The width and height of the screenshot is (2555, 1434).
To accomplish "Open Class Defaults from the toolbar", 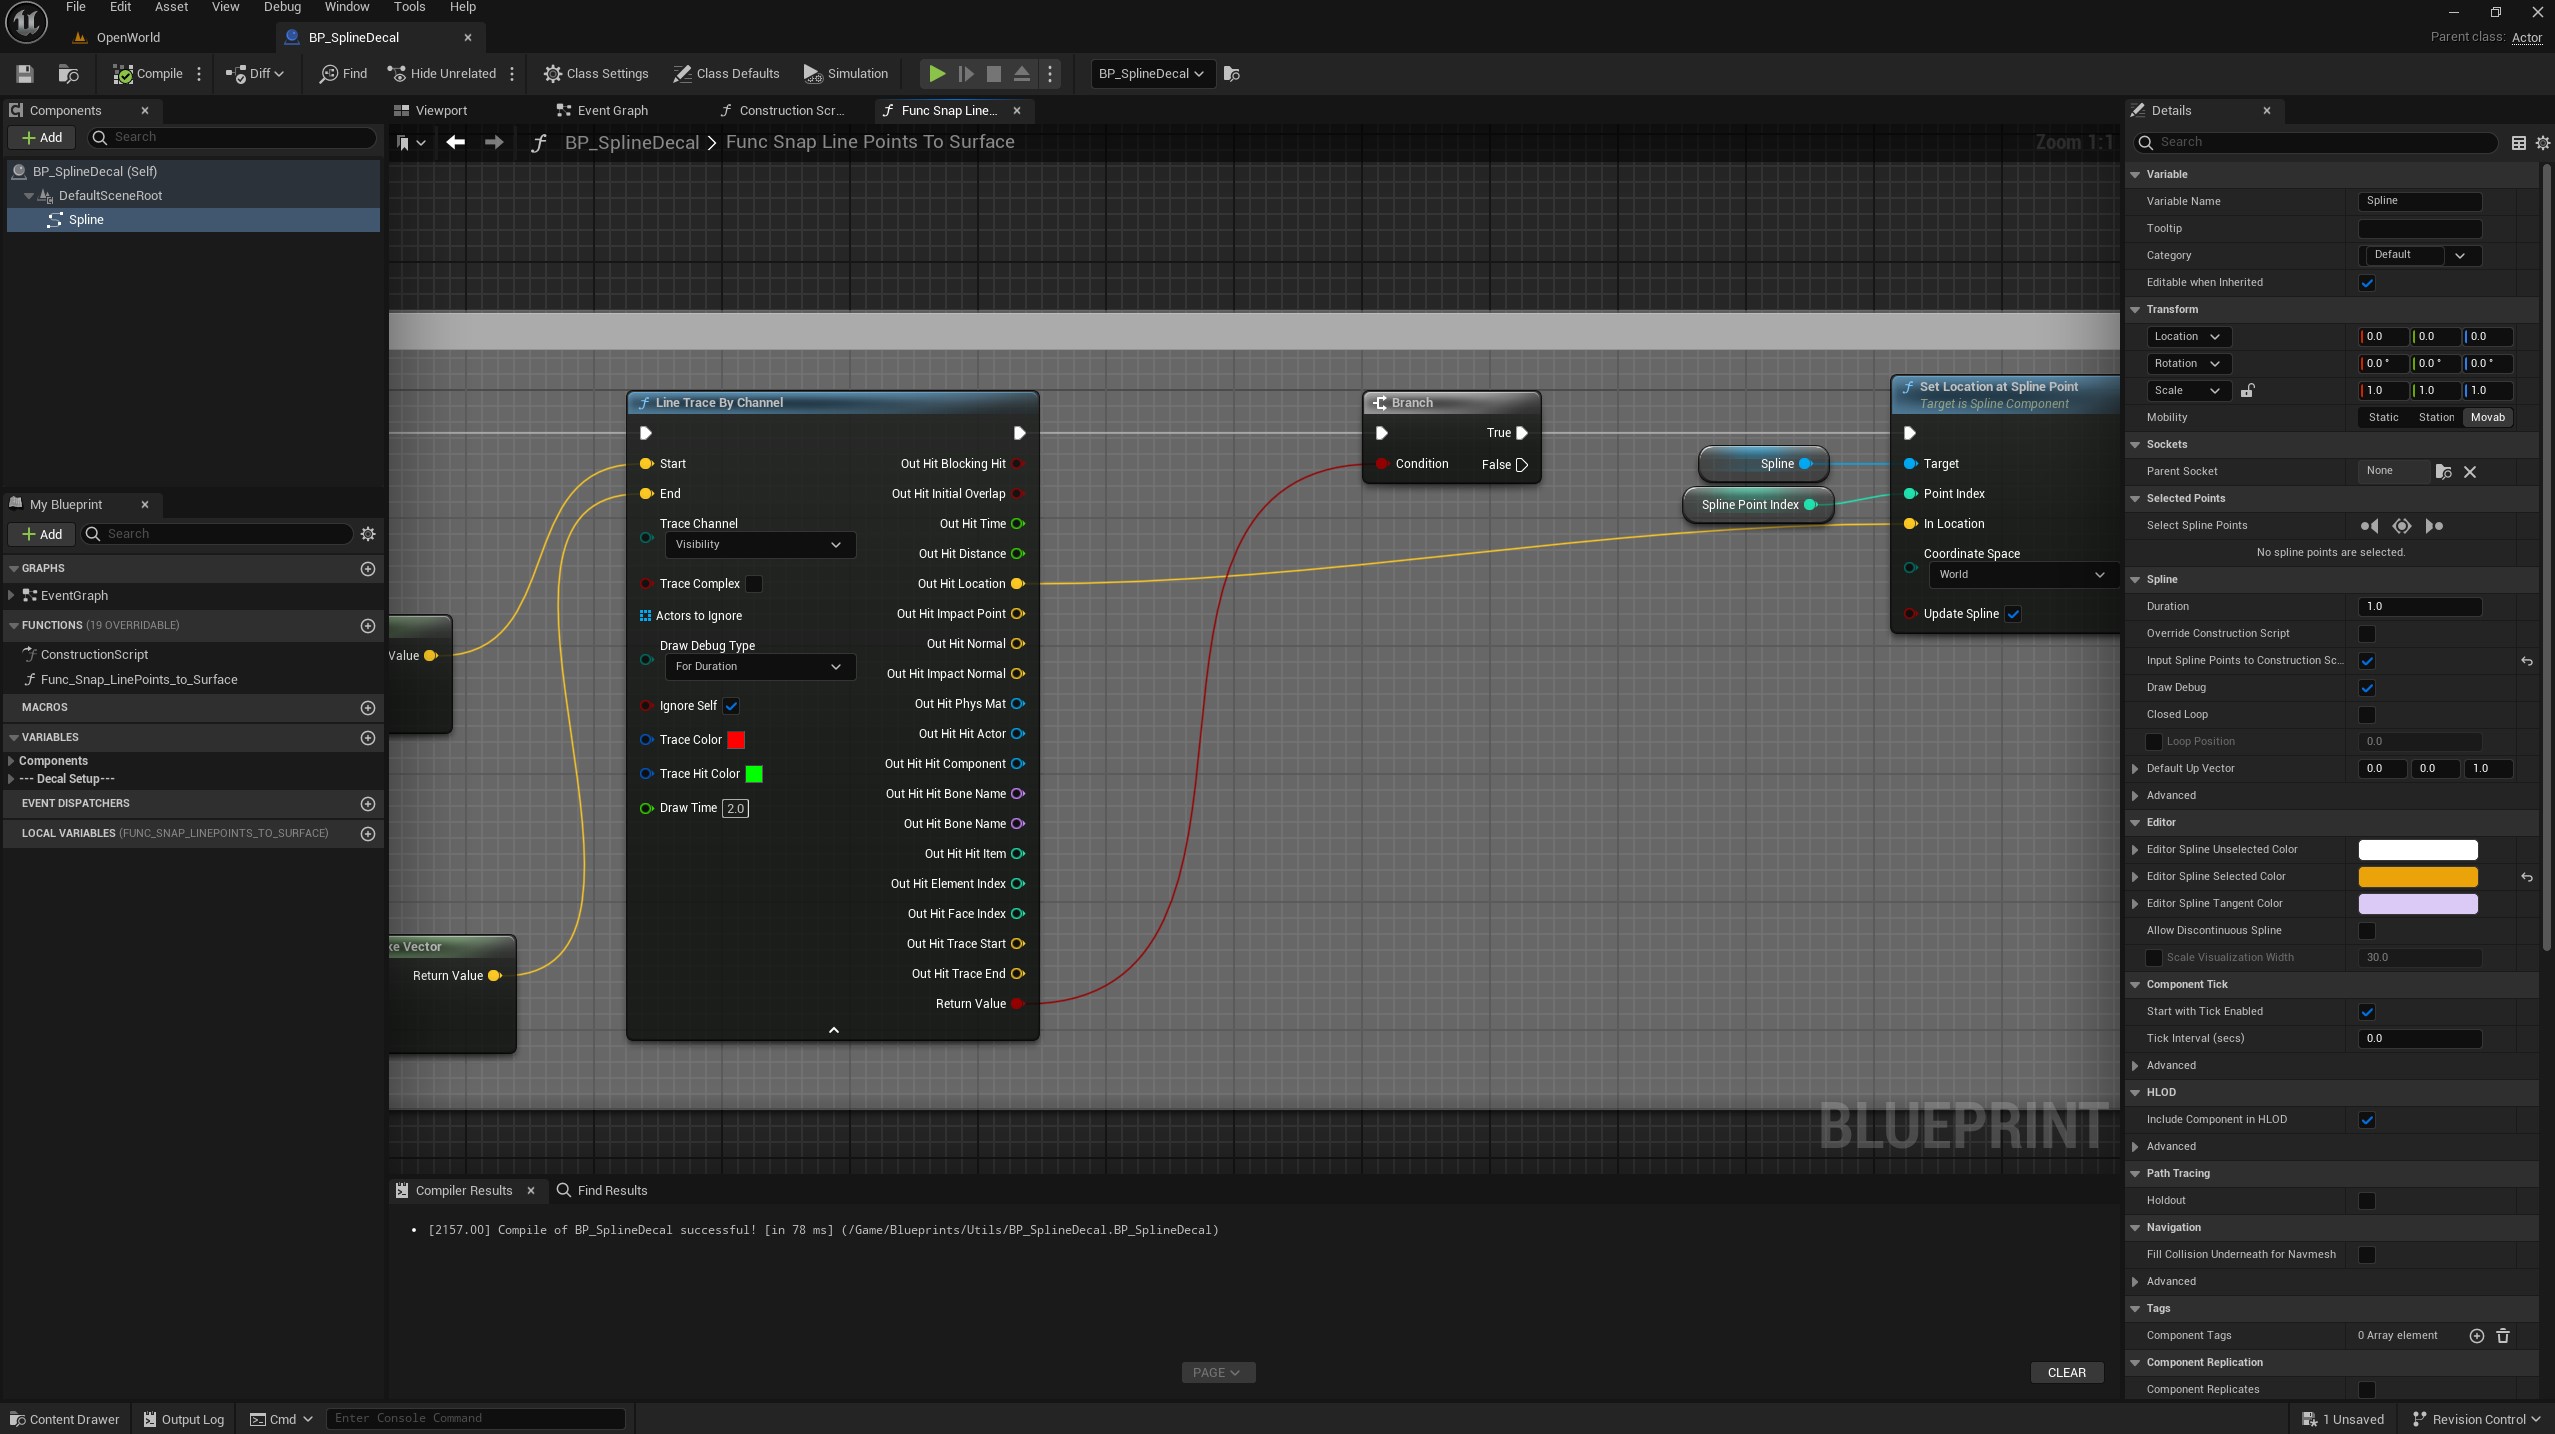I will point(727,73).
